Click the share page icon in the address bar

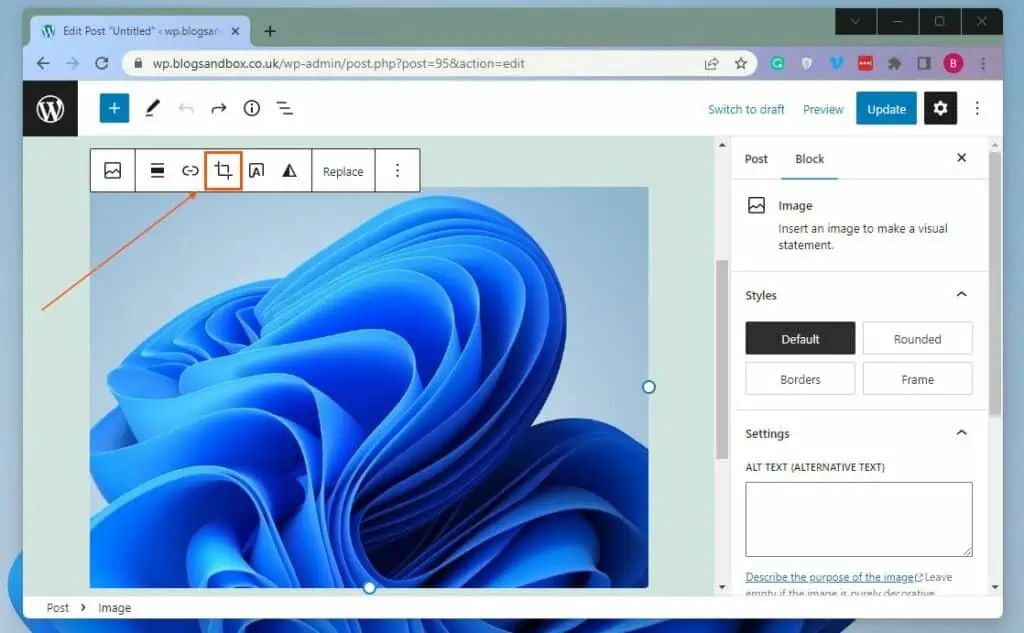click(x=711, y=63)
